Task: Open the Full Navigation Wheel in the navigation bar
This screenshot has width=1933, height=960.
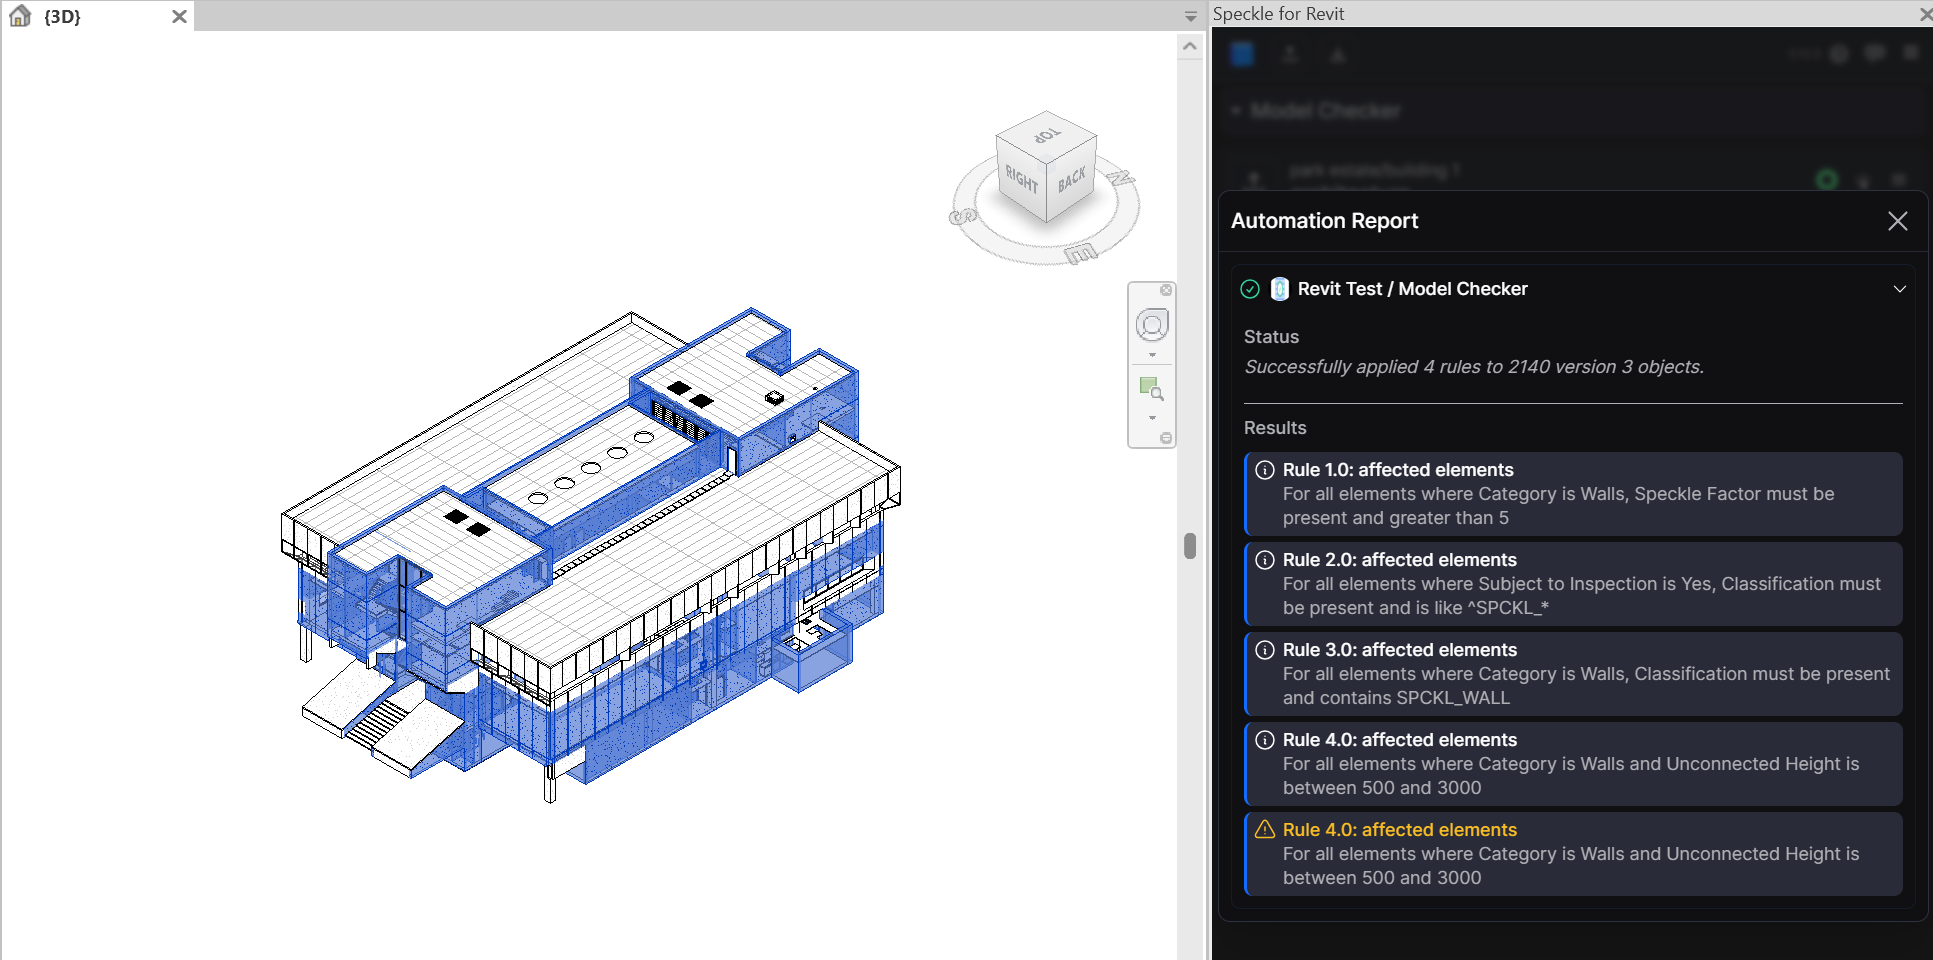Action: 1152,325
